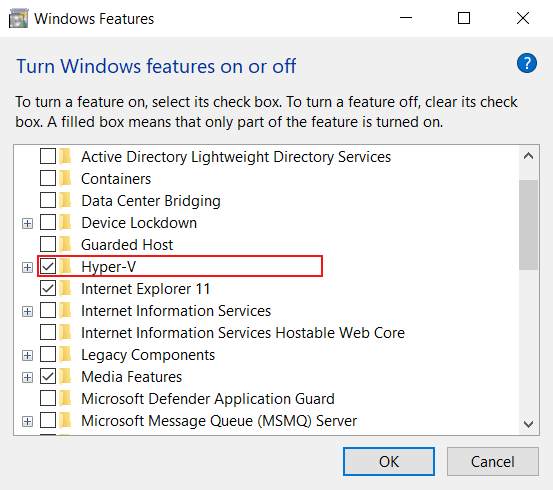Click the Internet Explorer 11 folder icon
553x490 pixels.
66,289
